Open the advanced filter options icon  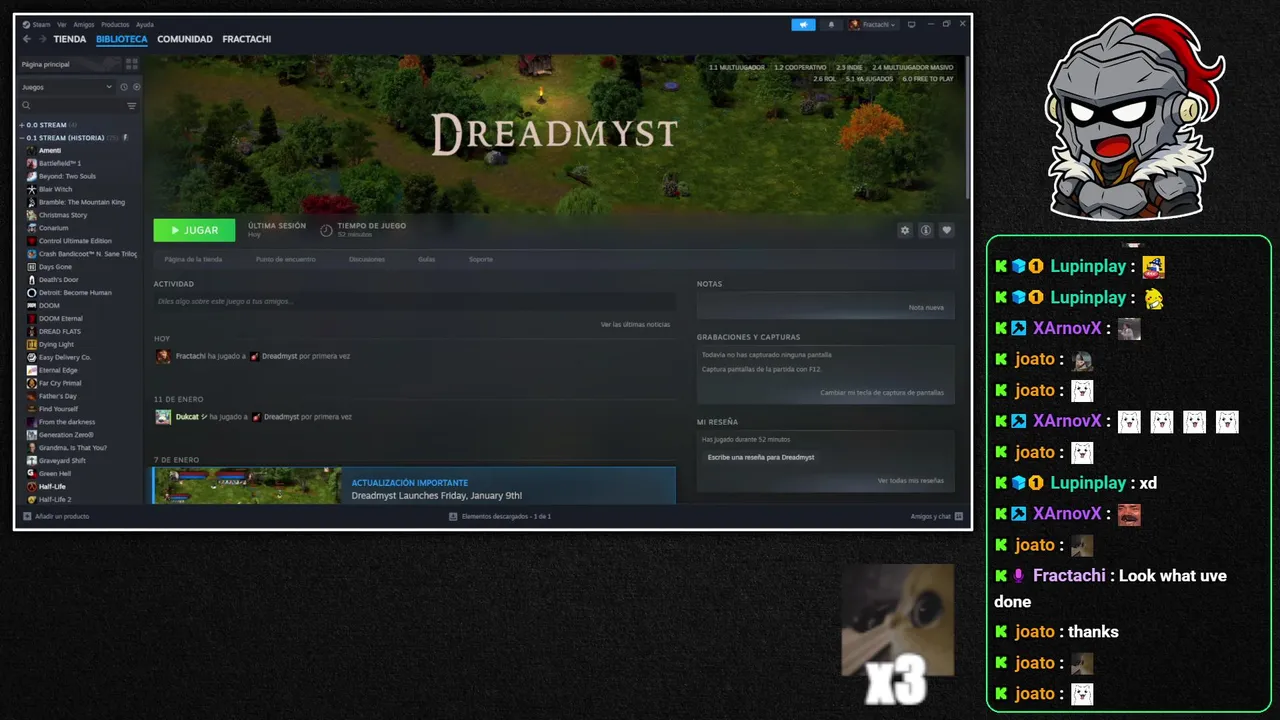131,105
